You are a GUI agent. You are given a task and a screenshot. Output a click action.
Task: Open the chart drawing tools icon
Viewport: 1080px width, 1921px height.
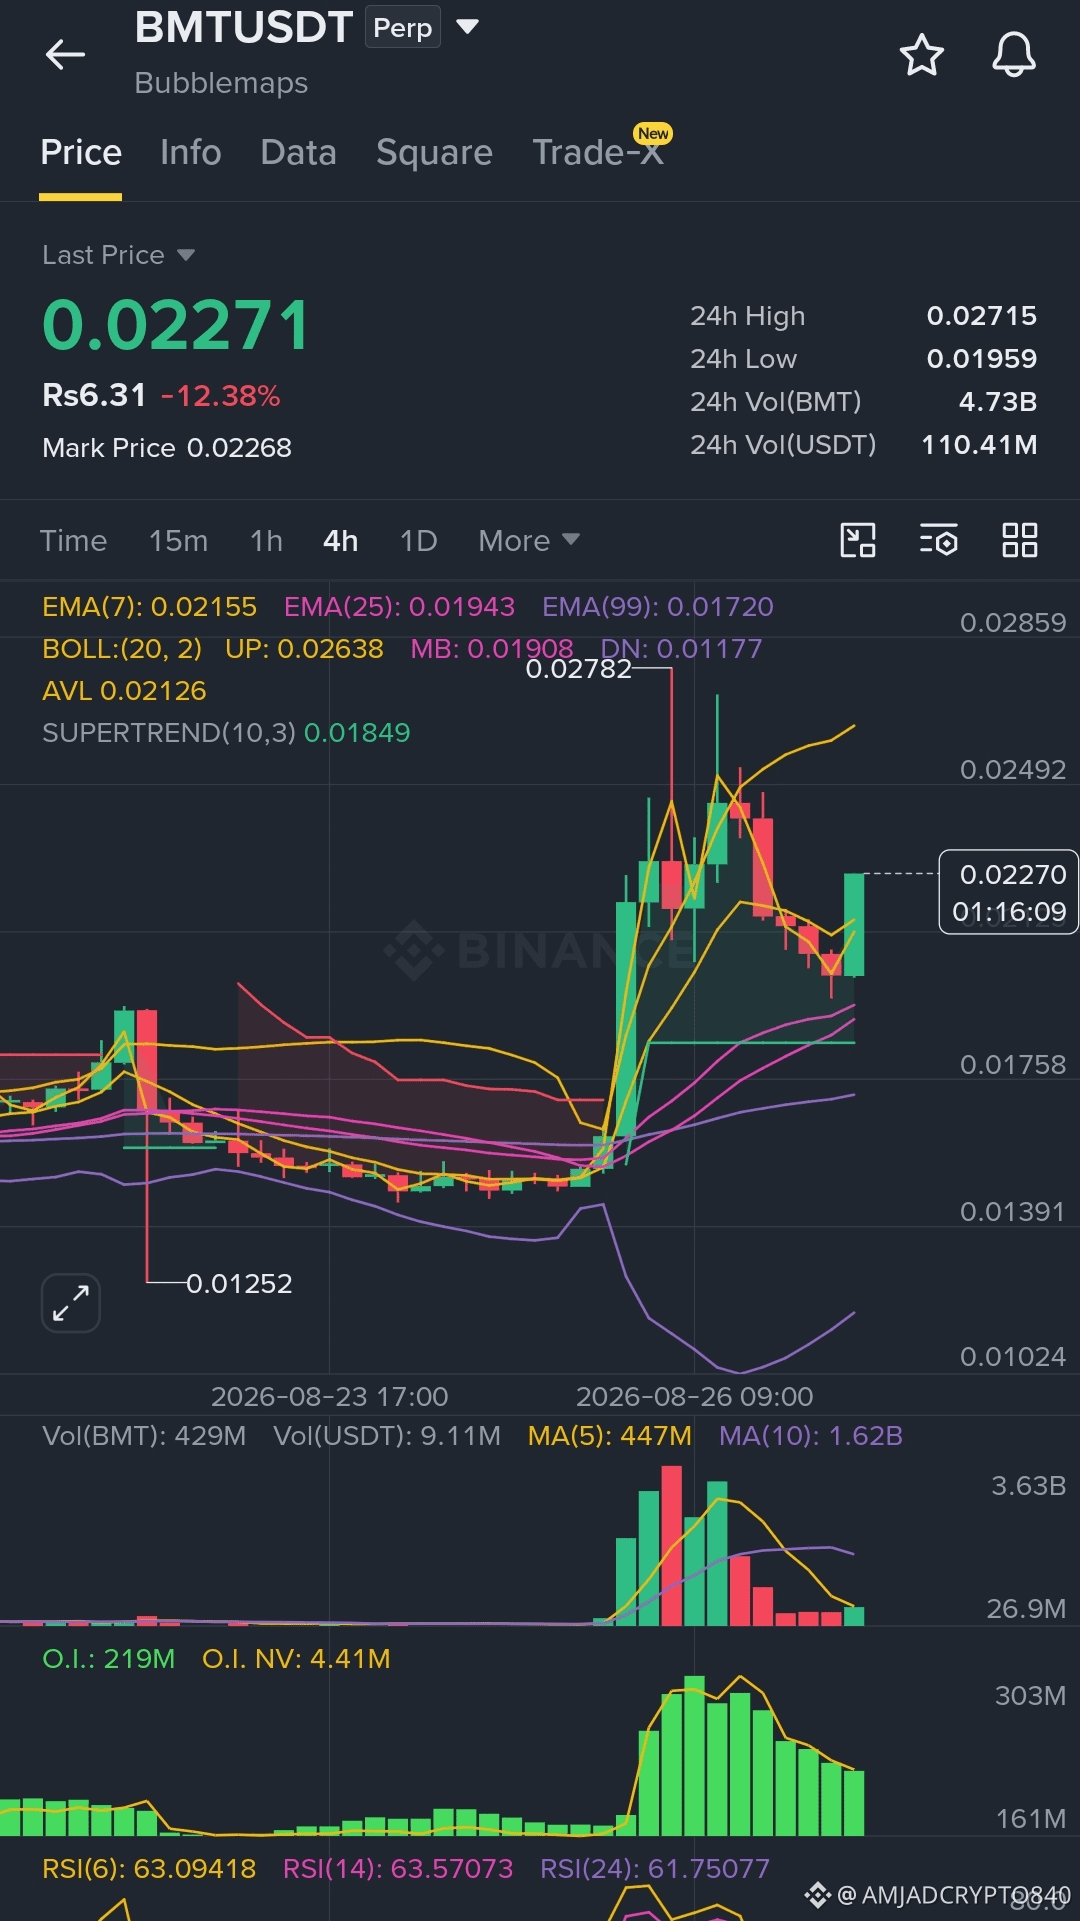[x=858, y=540]
